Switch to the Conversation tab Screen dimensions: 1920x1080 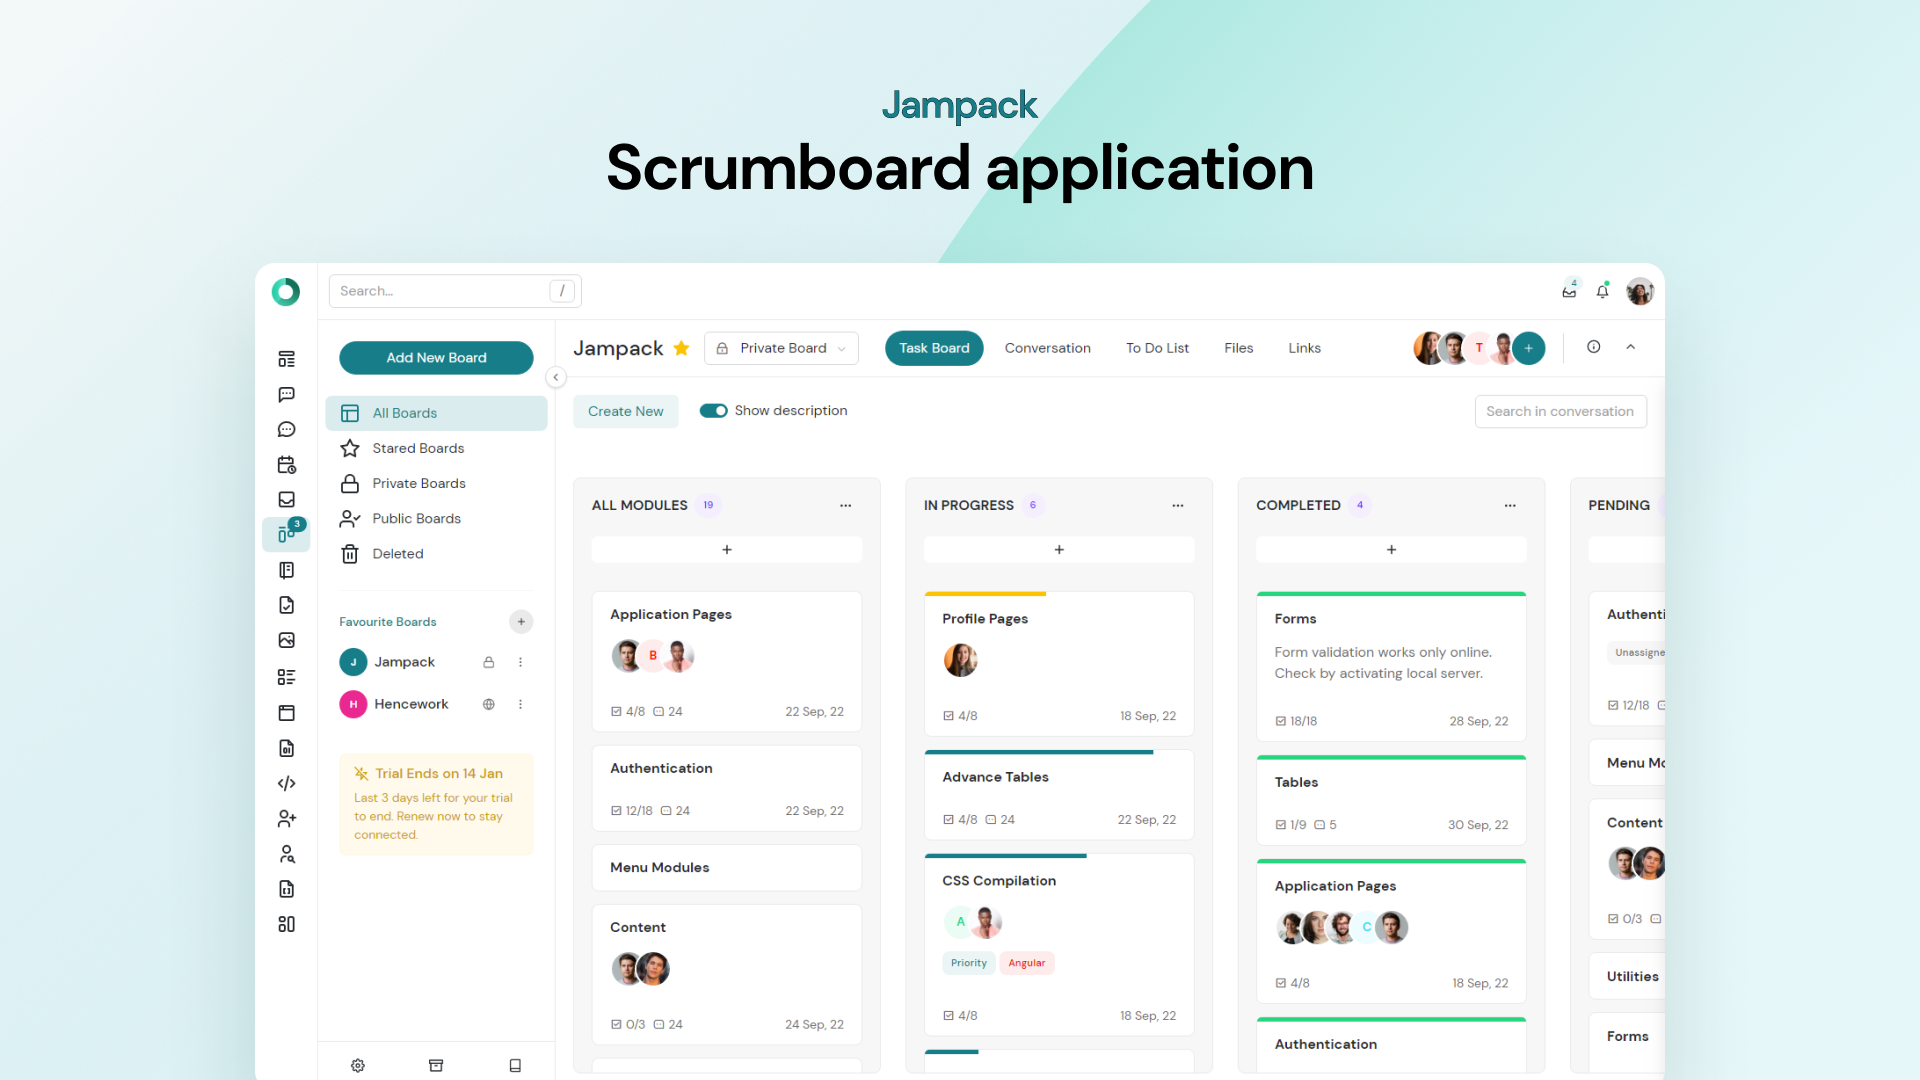point(1047,348)
